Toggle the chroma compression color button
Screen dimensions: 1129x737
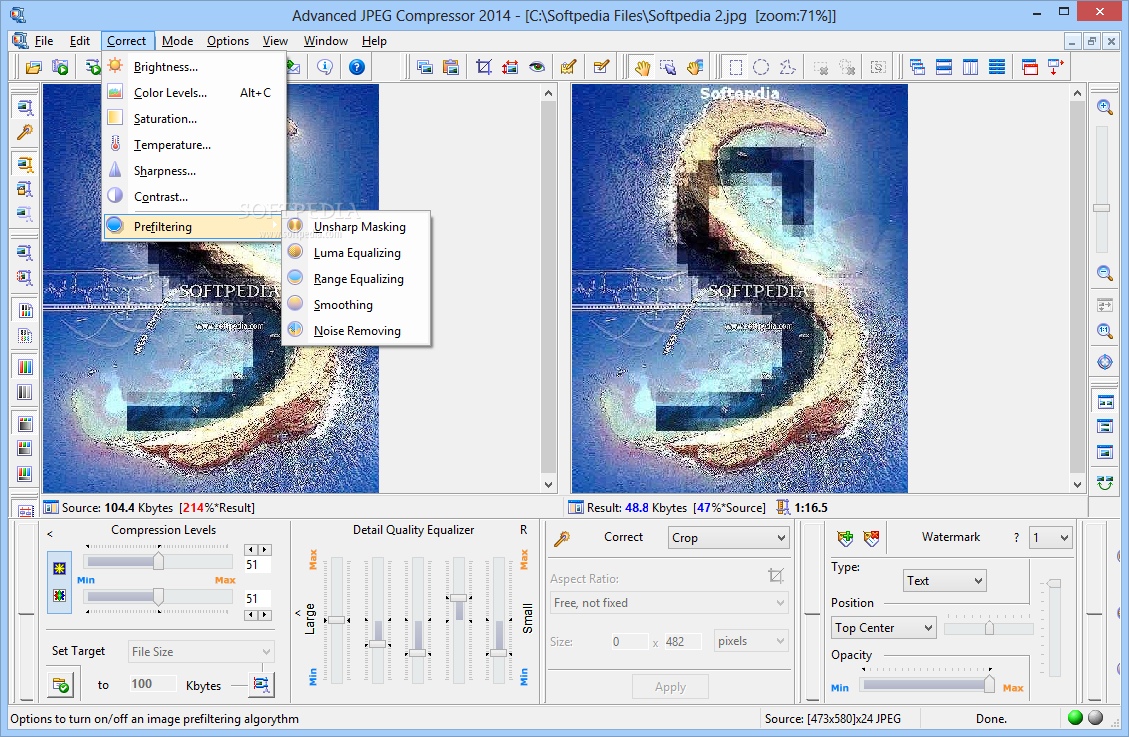60,596
